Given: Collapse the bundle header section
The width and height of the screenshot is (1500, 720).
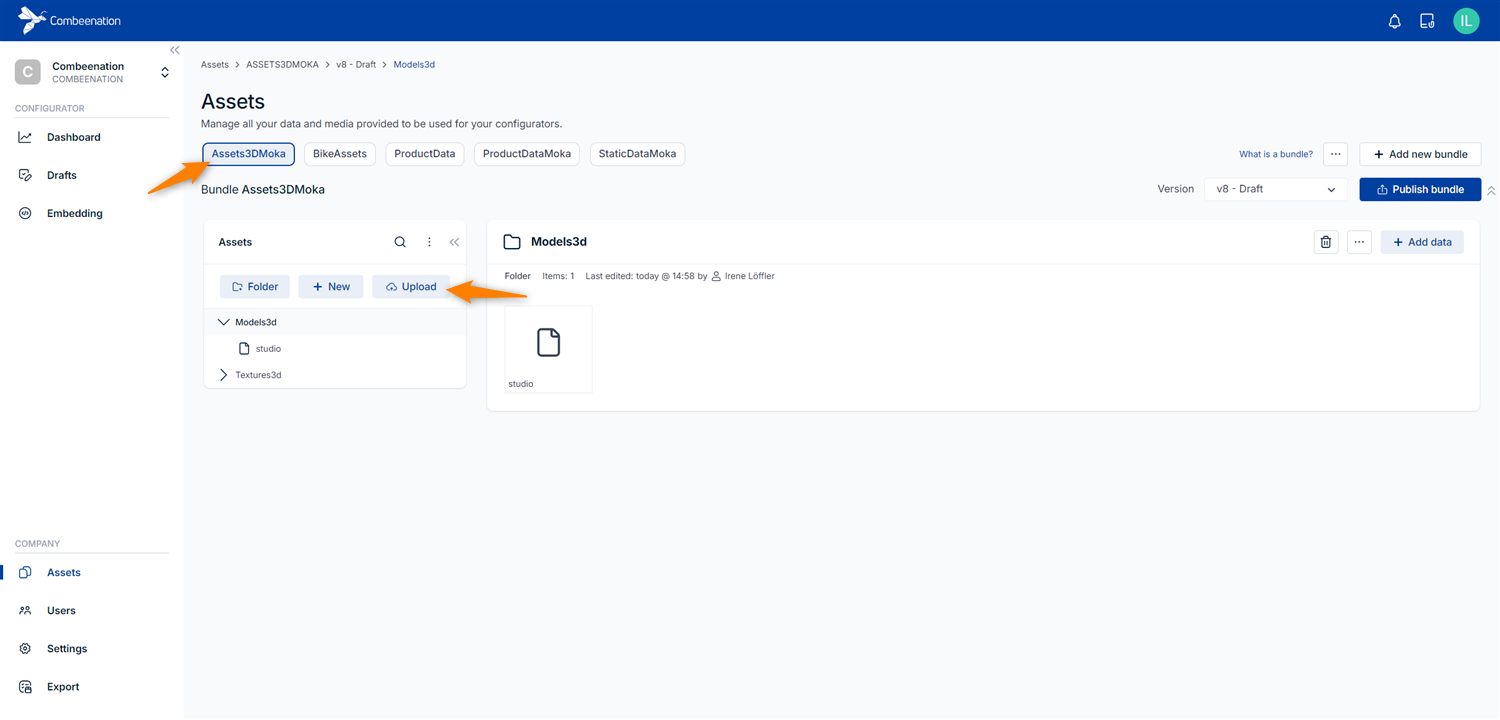Looking at the screenshot, I should coord(1491,190).
